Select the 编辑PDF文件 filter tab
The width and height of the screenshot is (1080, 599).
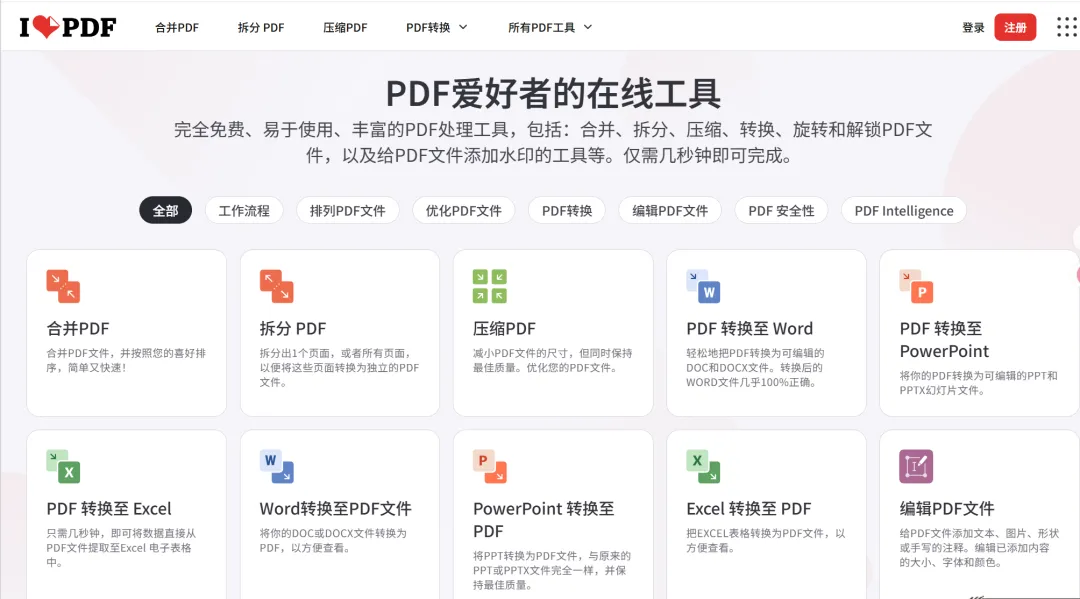click(670, 211)
